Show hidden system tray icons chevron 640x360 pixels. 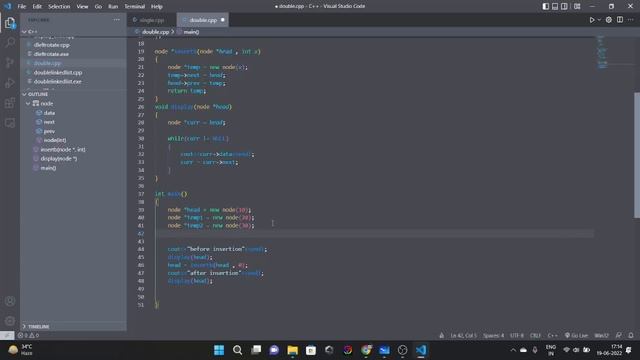[x=513, y=350]
